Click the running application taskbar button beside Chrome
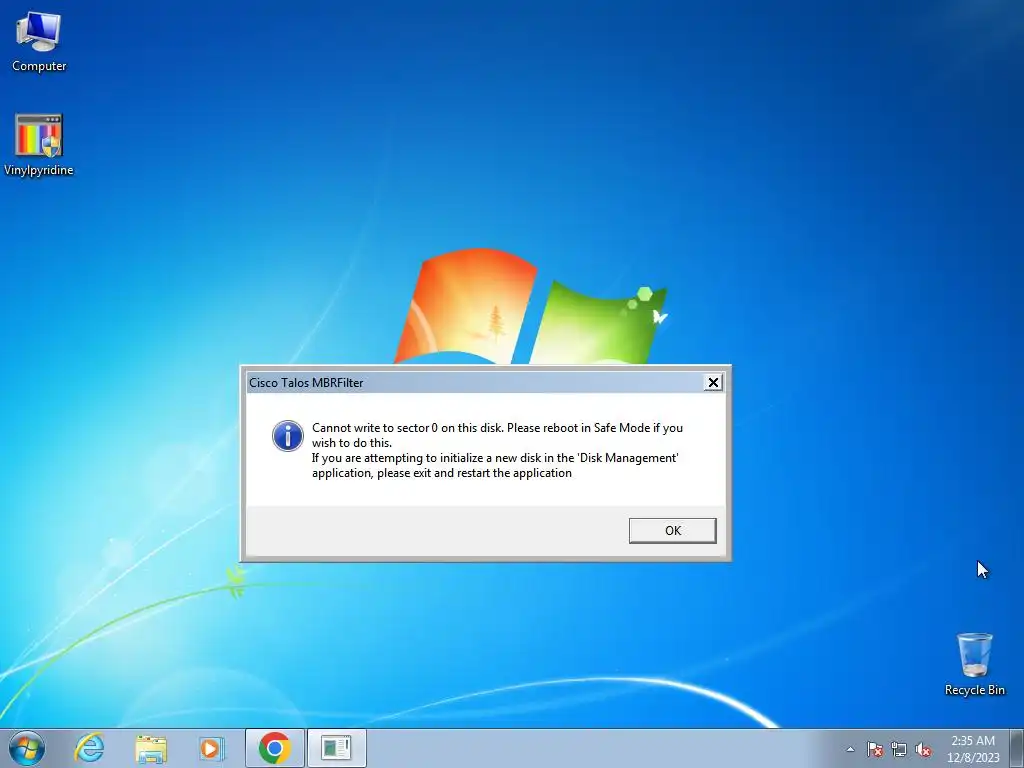The height and width of the screenshot is (768, 1024). [336, 748]
